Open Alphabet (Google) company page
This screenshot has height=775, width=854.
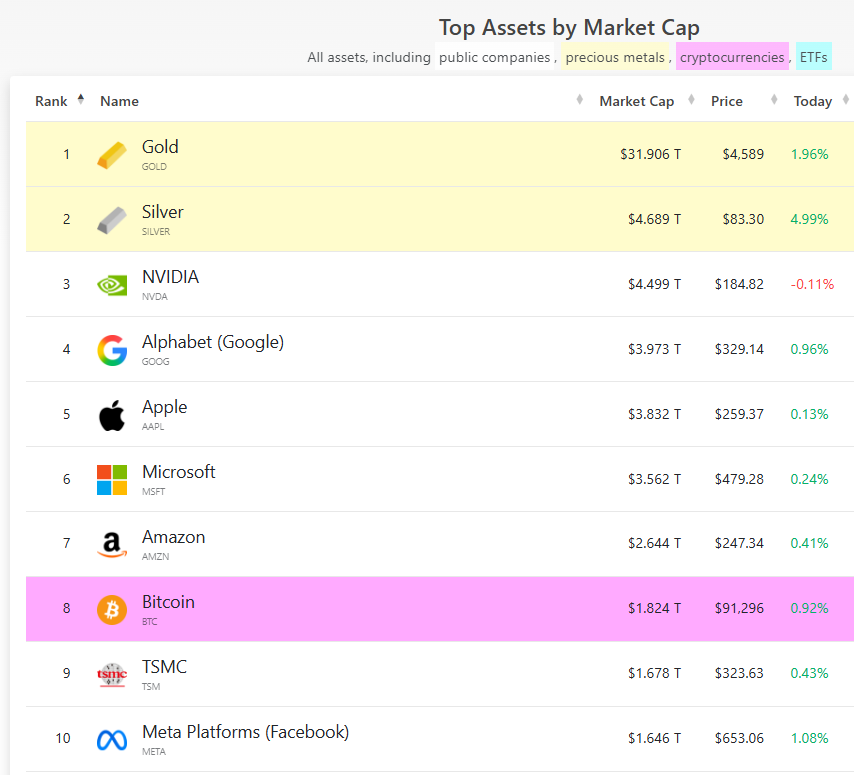tap(213, 342)
